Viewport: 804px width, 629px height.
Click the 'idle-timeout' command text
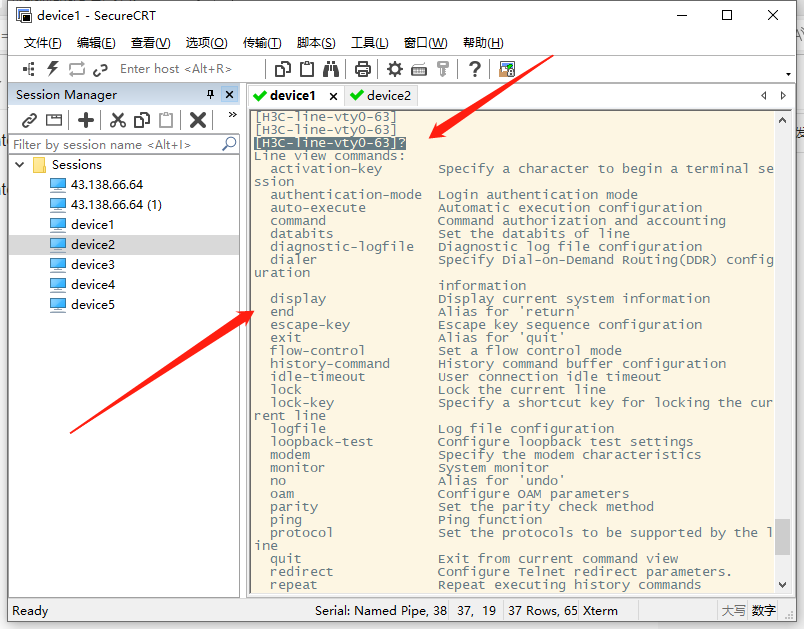[x=318, y=377]
